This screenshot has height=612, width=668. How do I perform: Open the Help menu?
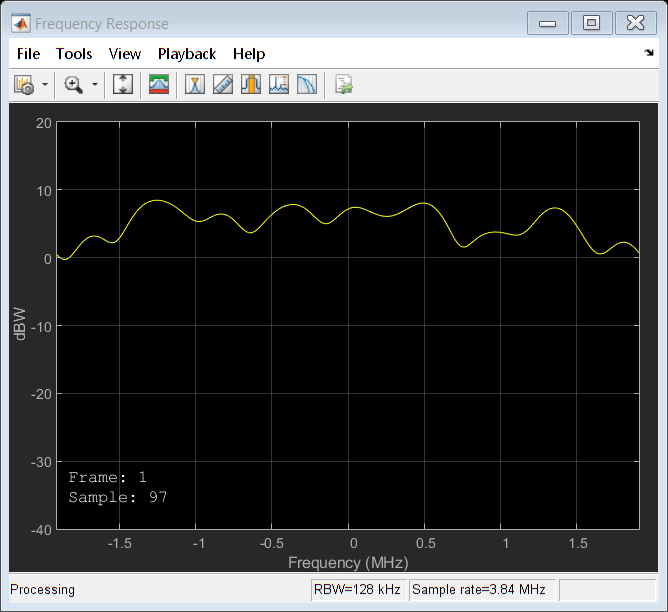(249, 54)
